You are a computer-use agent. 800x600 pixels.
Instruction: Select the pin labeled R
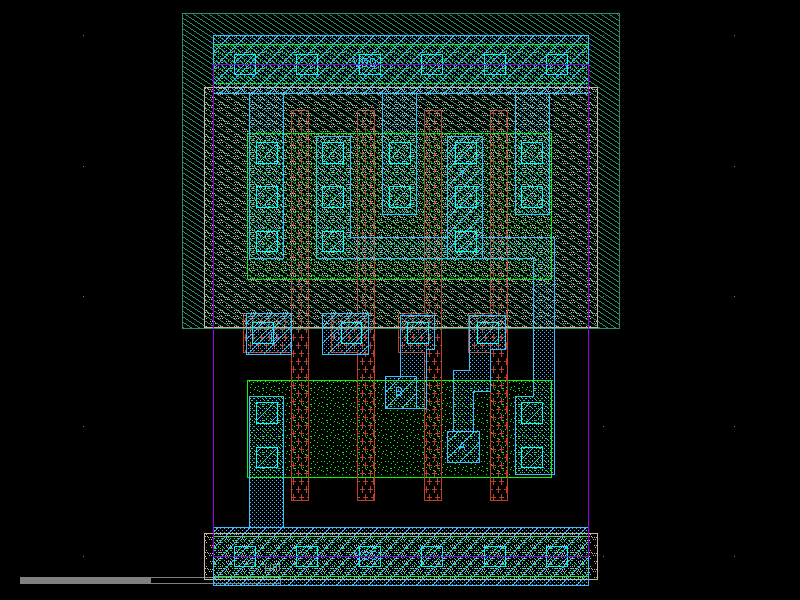tap(401, 392)
